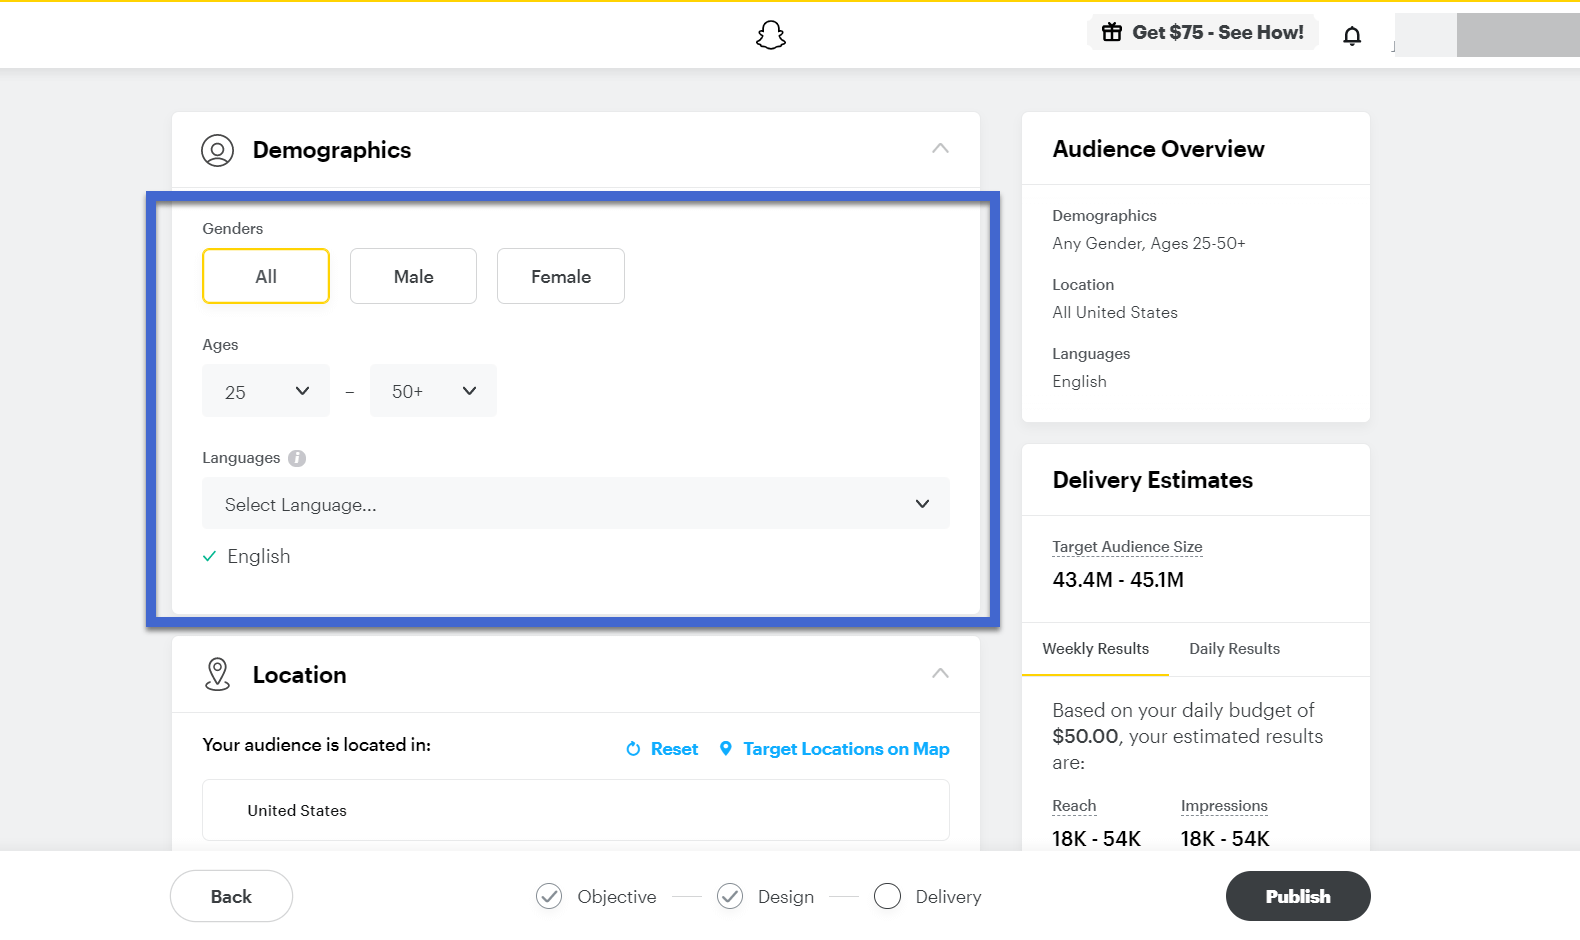Screen dimensions: 1580x940
Task: Open the Select Language dropdown
Action: click(x=576, y=503)
